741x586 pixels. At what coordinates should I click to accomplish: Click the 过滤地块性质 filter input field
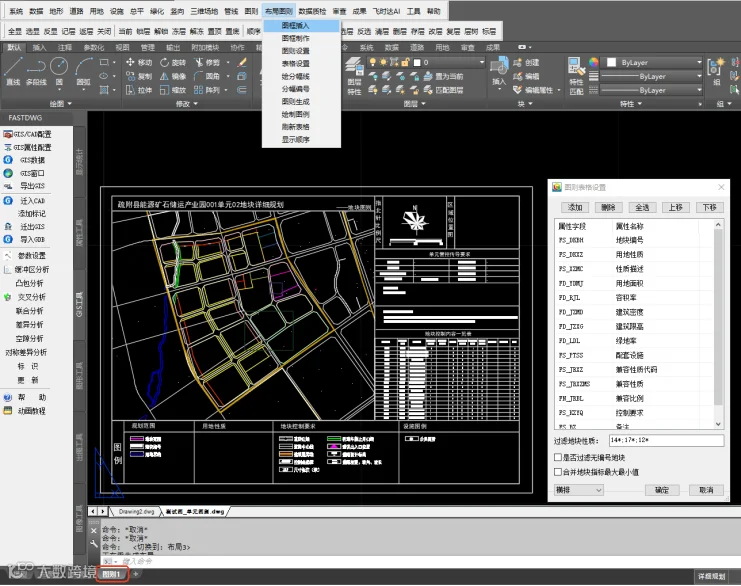666,440
